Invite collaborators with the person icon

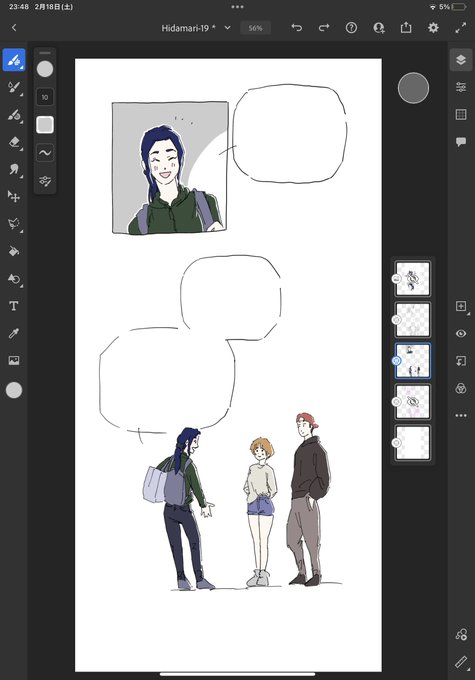(379, 28)
